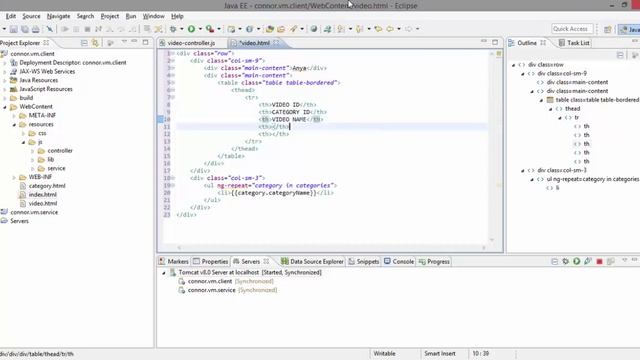Click the Quick Access search field
Screen dimensions: 640x360
572,29
